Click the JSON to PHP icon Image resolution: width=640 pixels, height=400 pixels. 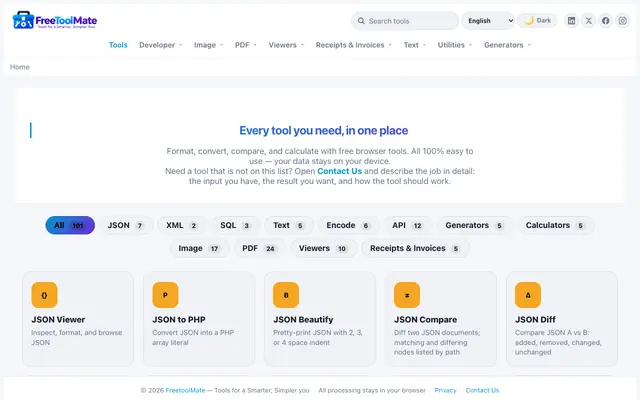point(165,295)
